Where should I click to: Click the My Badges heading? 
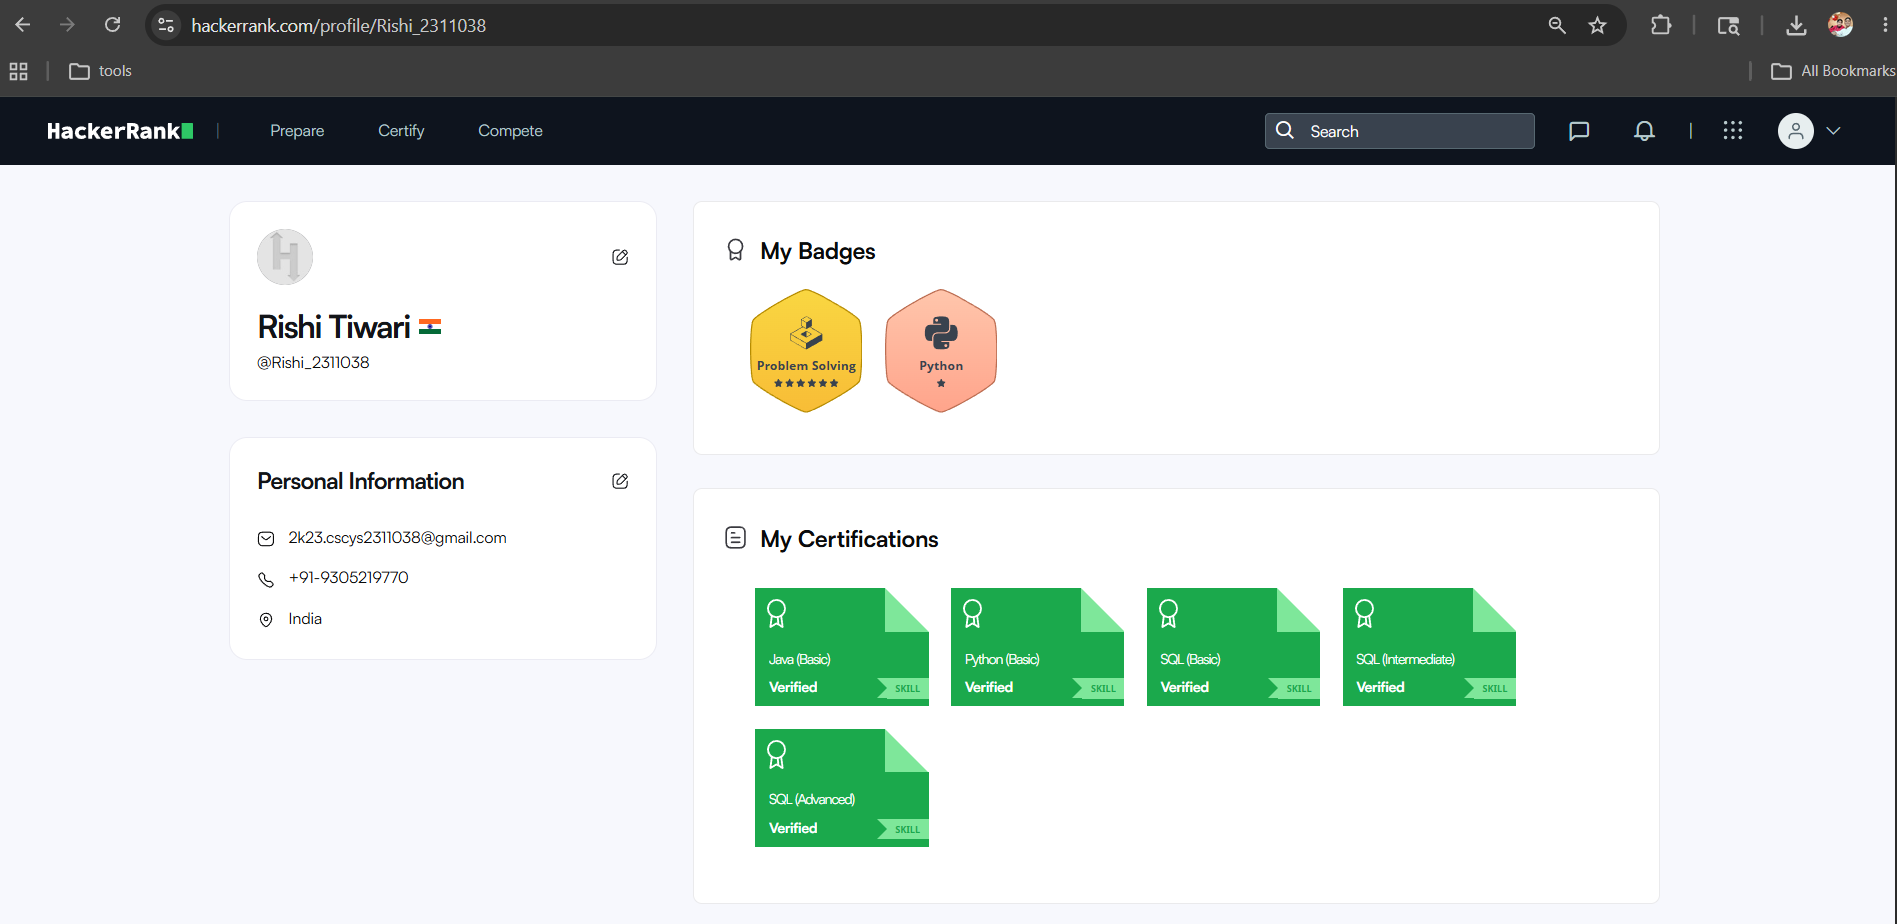pos(817,251)
